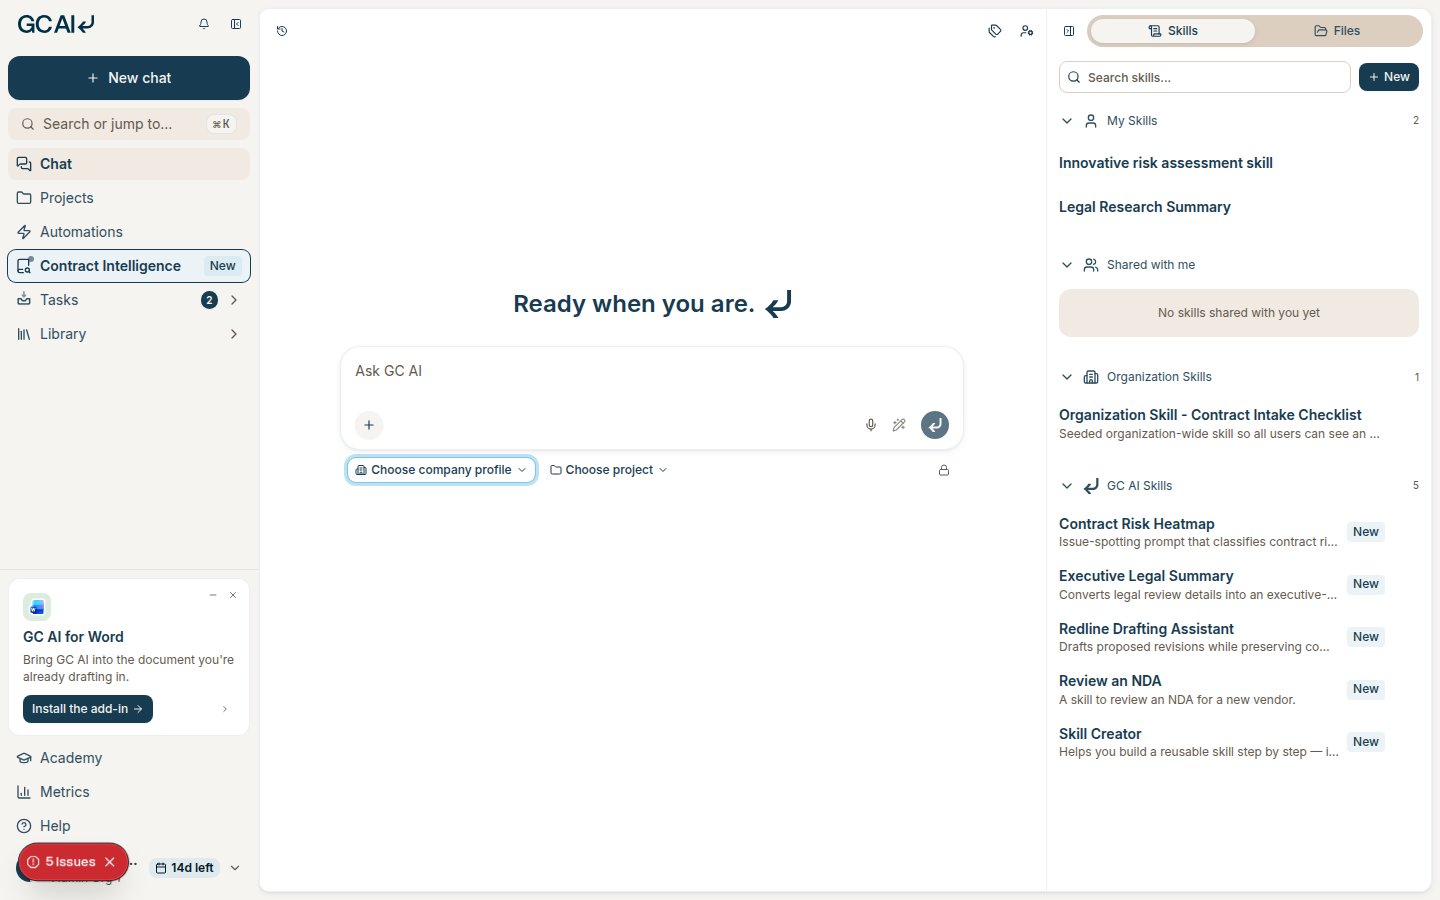This screenshot has width=1440, height=900.
Task: Open Automations in the sidebar
Action: click(x=129, y=232)
